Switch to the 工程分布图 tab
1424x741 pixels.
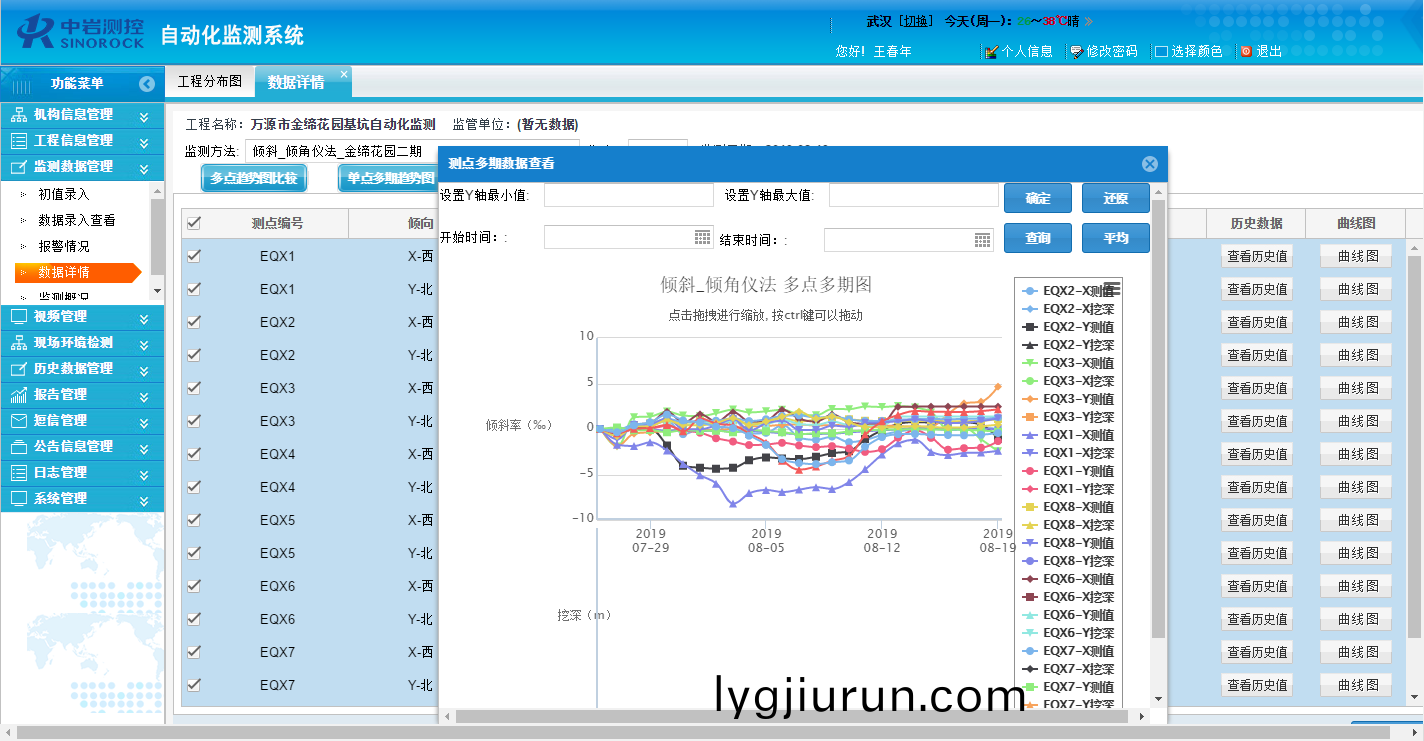[x=209, y=82]
